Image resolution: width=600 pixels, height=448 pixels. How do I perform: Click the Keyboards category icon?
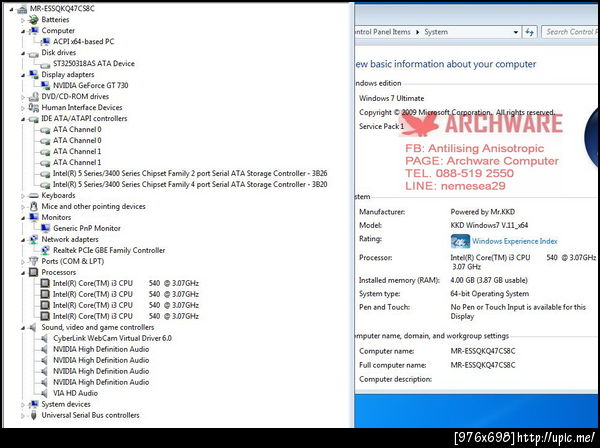[34, 195]
